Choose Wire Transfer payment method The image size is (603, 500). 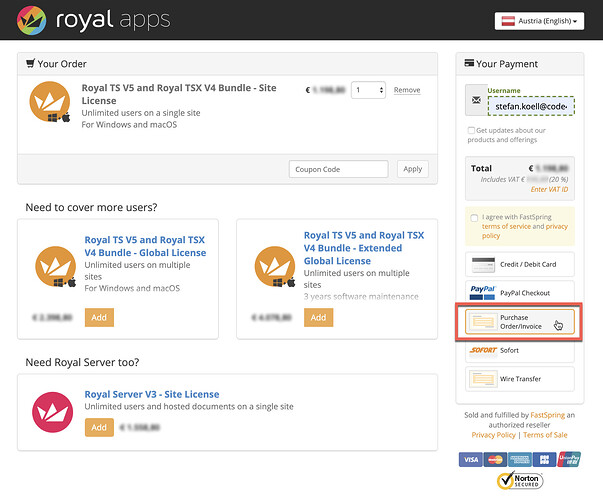[519, 379]
